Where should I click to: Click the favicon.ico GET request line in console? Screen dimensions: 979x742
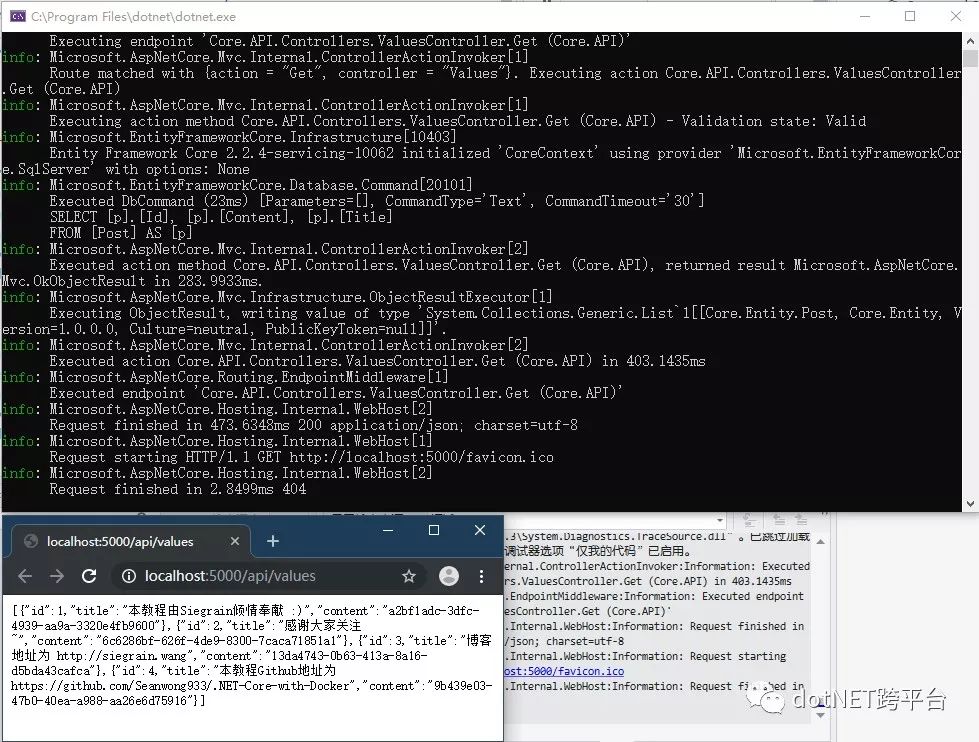[x=302, y=457]
